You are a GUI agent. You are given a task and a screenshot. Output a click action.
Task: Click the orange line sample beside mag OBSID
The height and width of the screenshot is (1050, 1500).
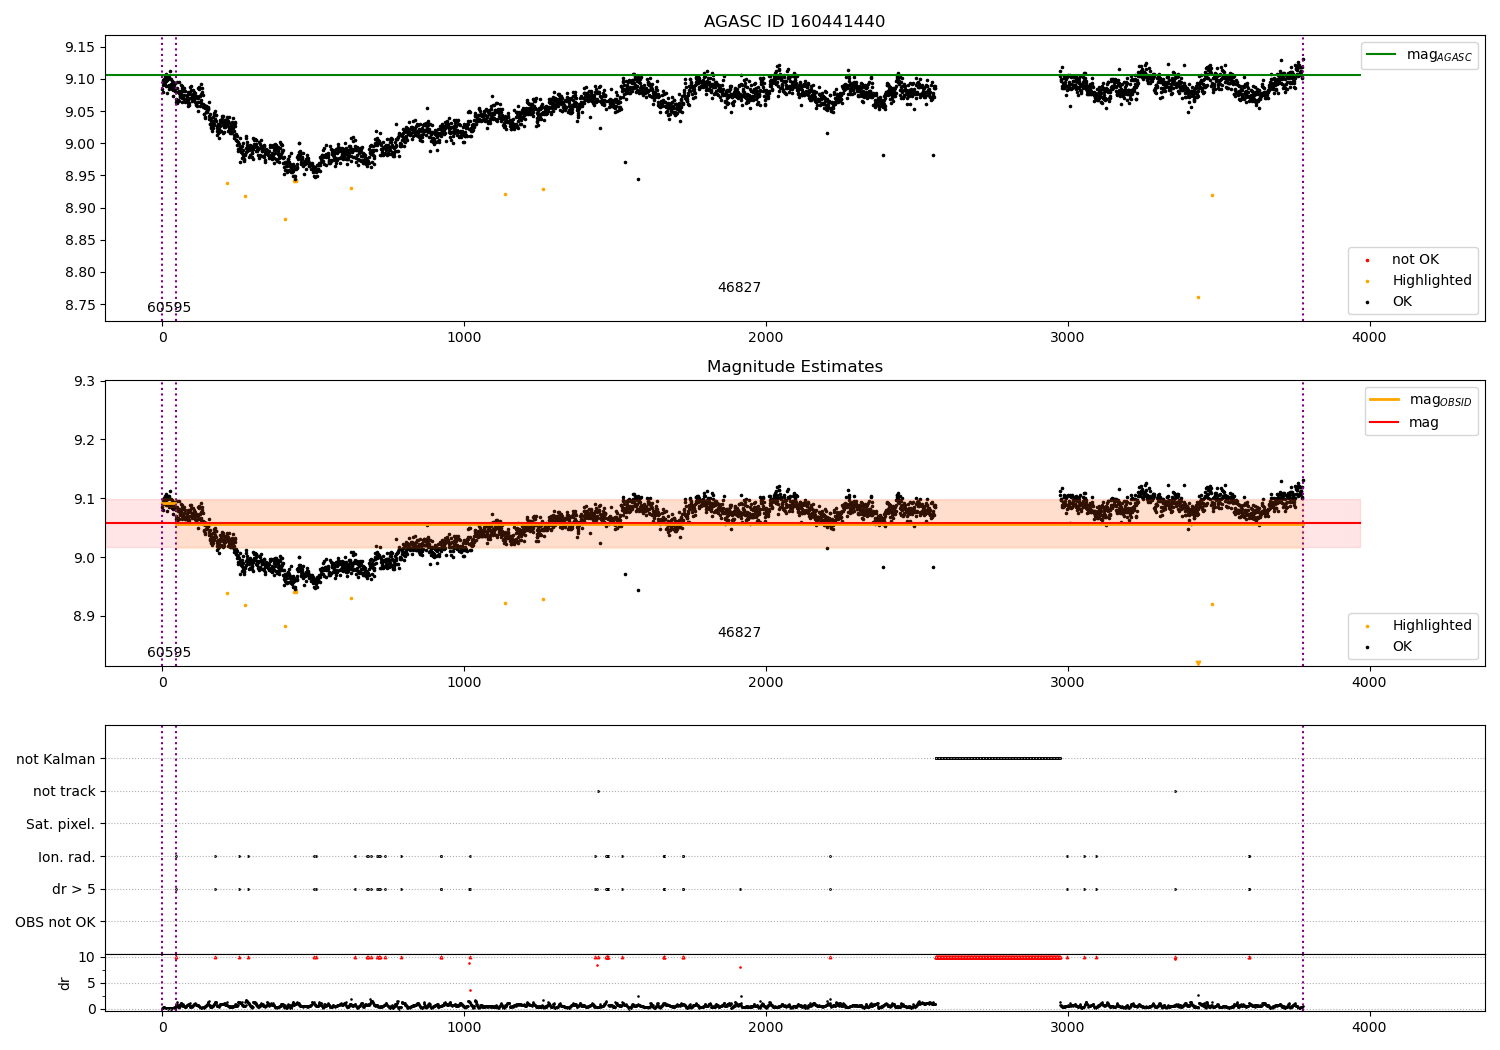pos(1385,400)
